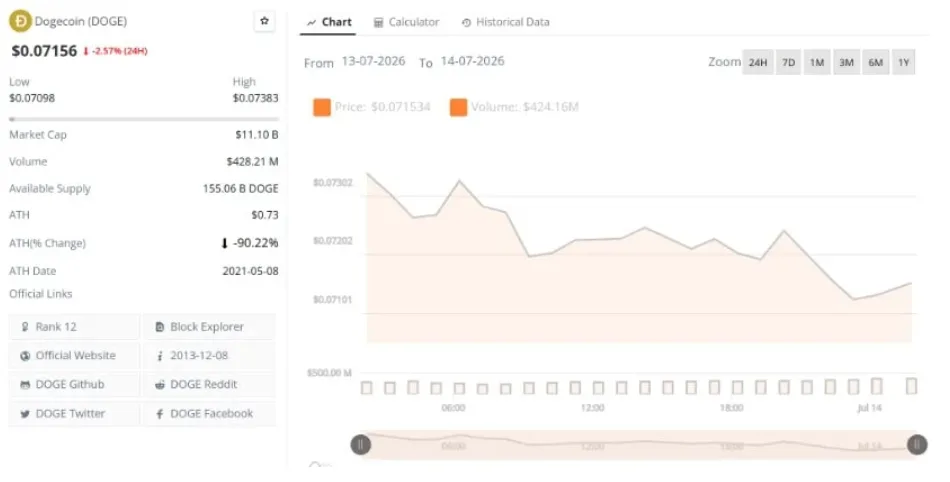This screenshot has height=482, width=950.
Task: Click the range navigator mini chart
Action: pos(639,445)
